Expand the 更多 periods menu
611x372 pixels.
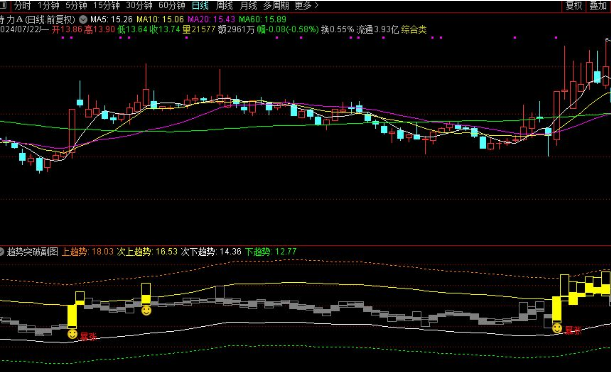pos(306,5)
